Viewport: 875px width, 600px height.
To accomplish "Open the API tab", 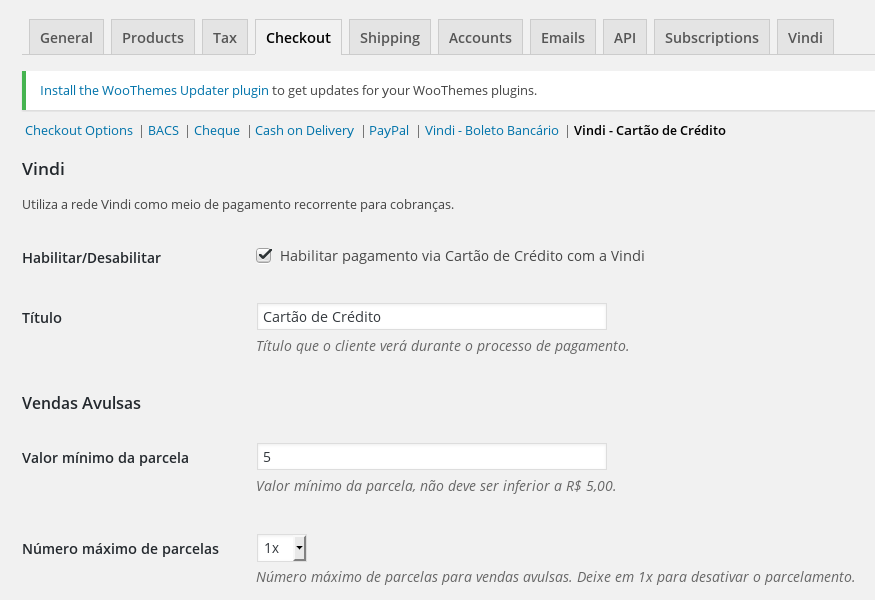I will (625, 37).
